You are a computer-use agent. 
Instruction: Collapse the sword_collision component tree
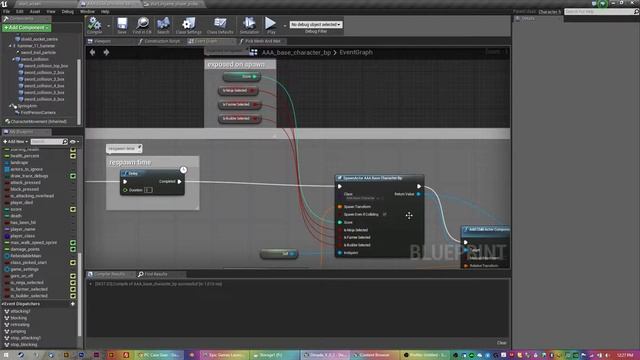13,59
